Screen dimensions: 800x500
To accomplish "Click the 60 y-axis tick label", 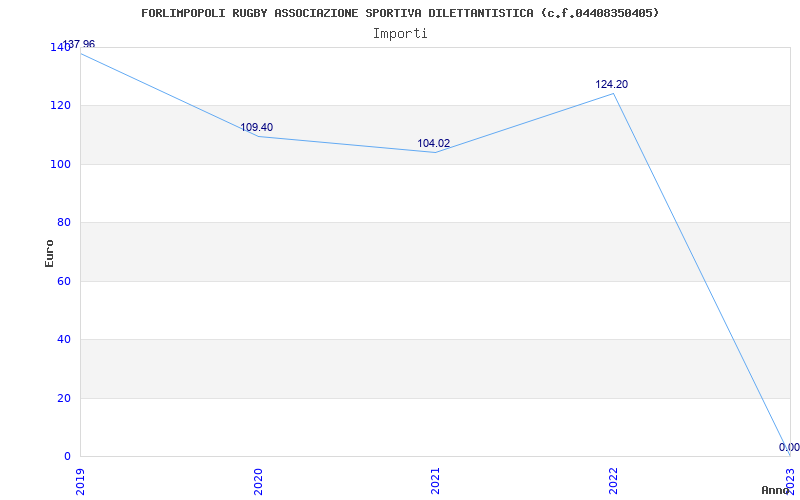I will click(x=64, y=281).
